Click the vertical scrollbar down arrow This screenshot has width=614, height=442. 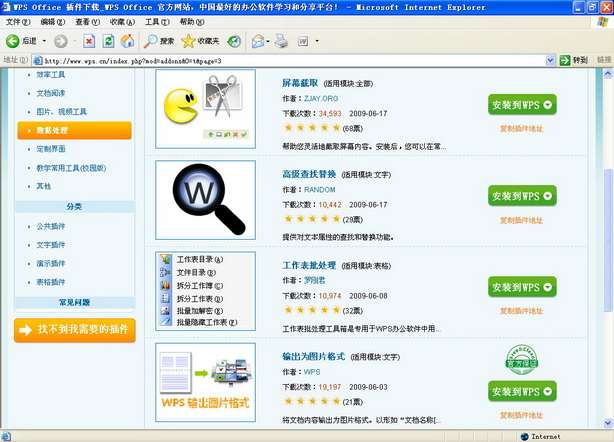point(608,423)
